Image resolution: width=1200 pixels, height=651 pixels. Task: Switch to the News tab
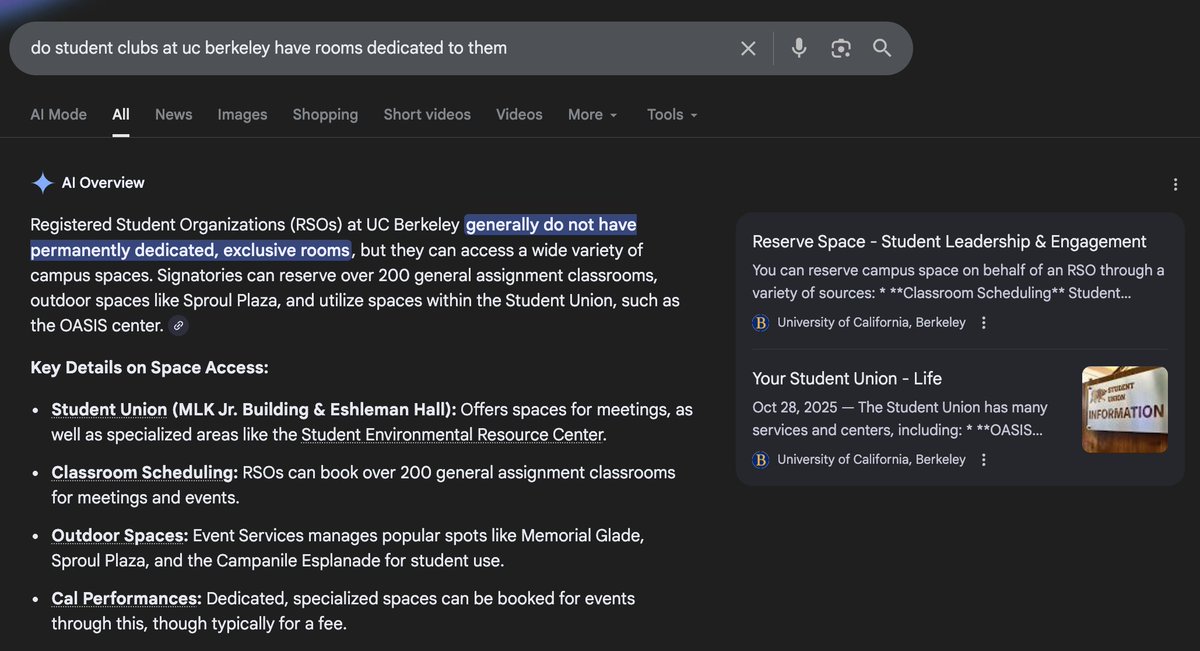(174, 115)
